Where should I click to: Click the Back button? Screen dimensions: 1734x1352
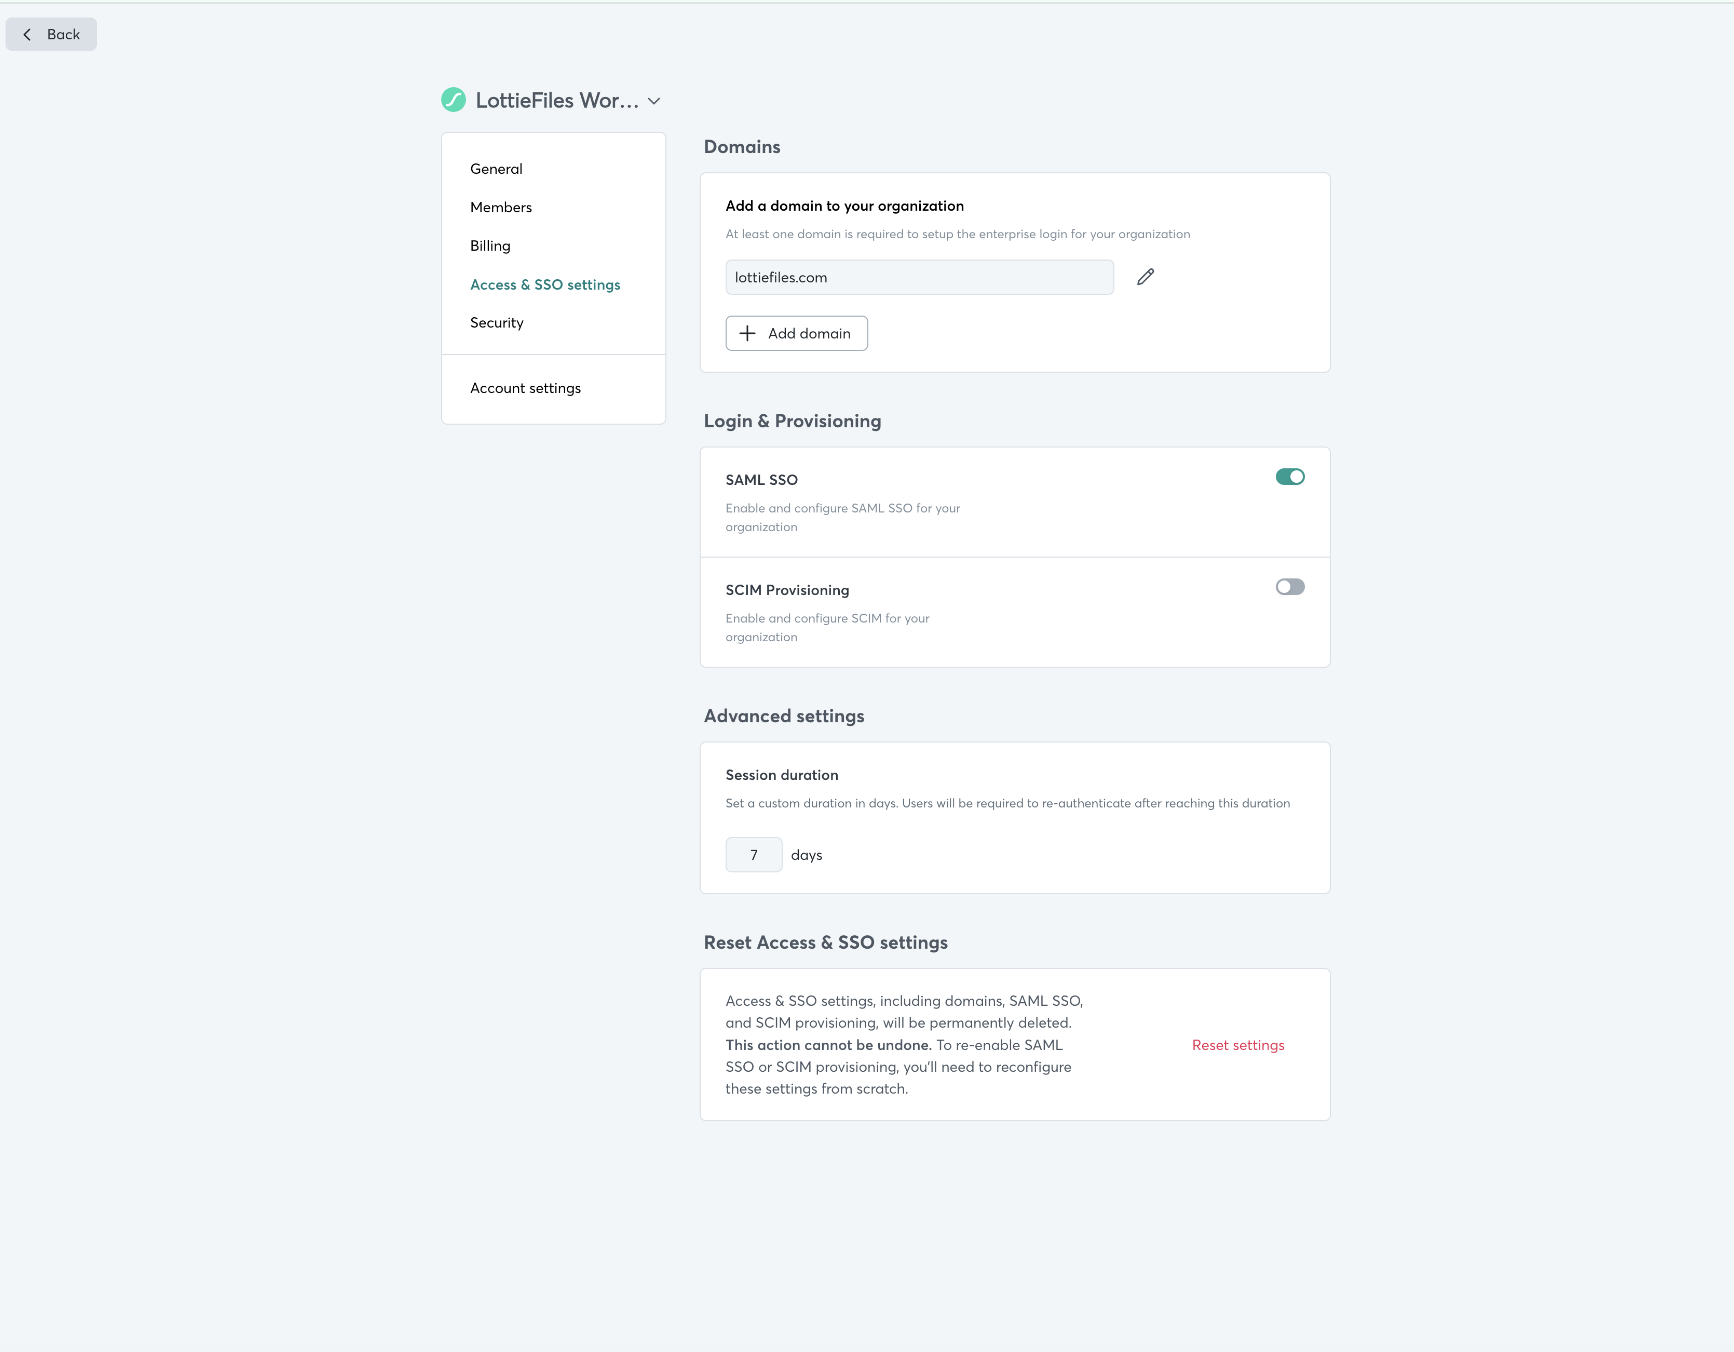pyautogui.click(x=51, y=33)
